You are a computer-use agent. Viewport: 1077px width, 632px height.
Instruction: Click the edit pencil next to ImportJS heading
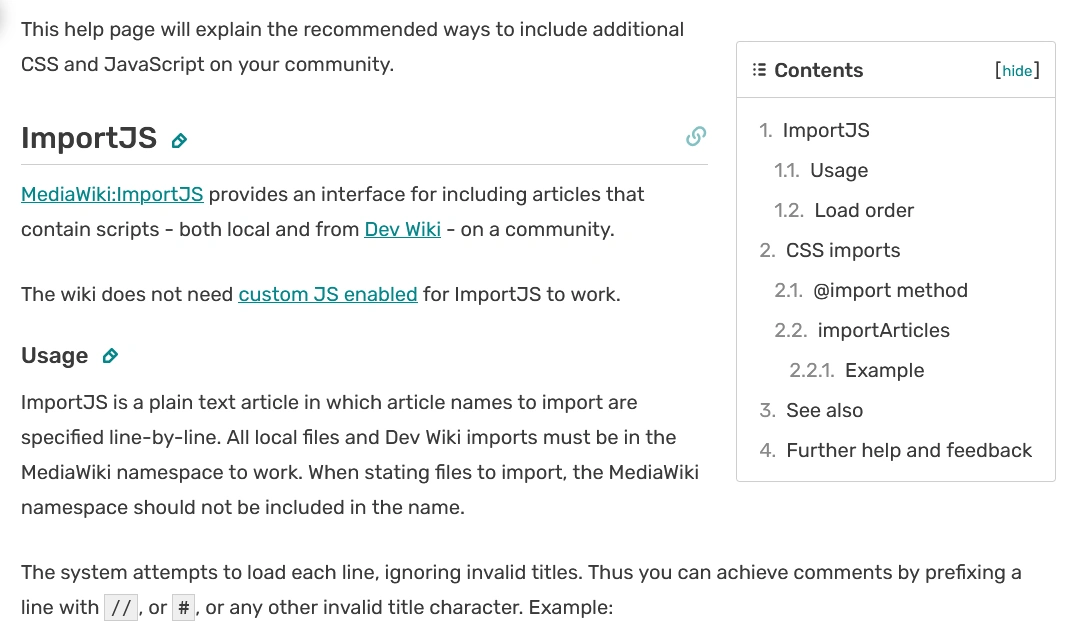pos(178,141)
